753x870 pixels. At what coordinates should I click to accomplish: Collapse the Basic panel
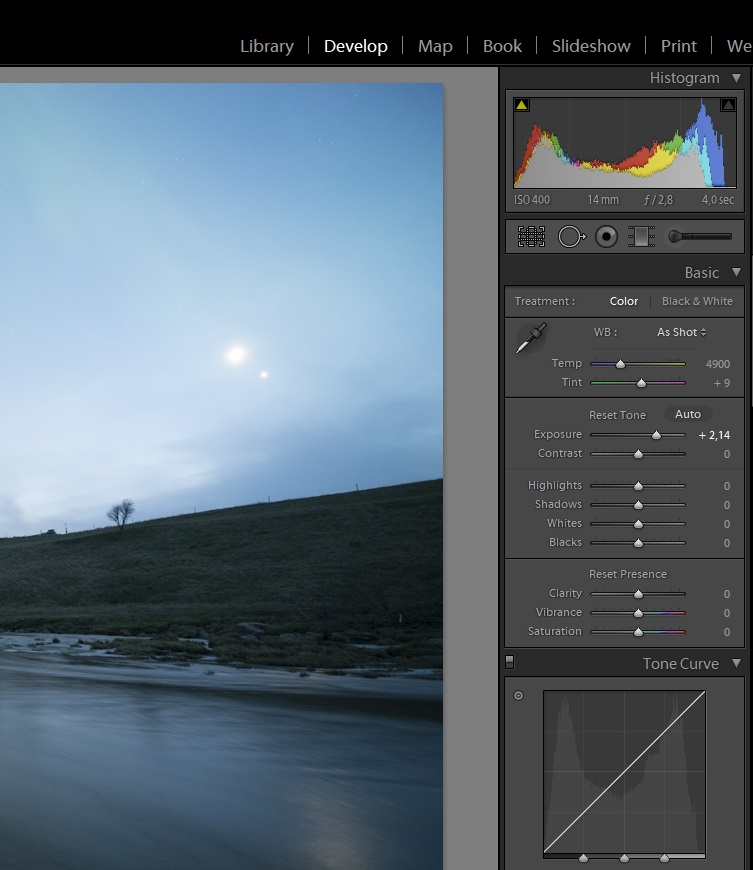pyautogui.click(x=737, y=273)
